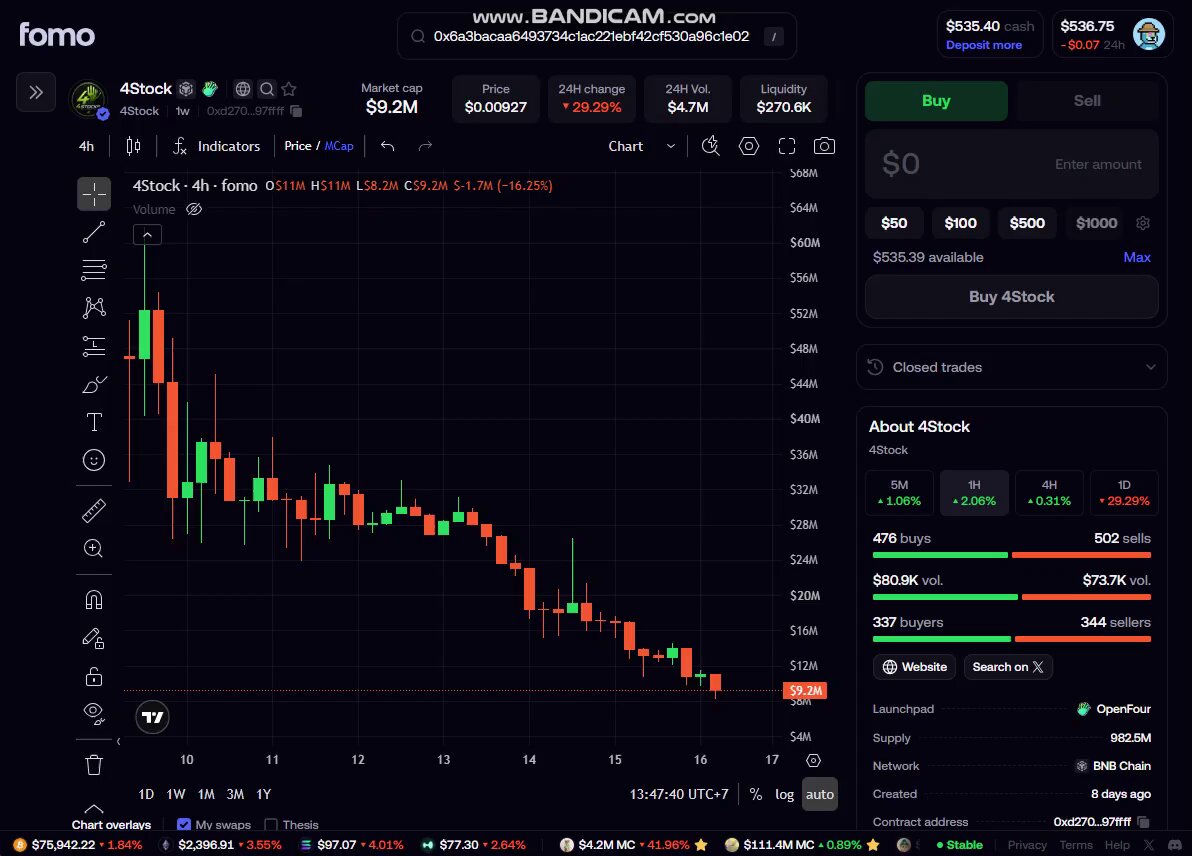Set the chart range to 1W

176,794
